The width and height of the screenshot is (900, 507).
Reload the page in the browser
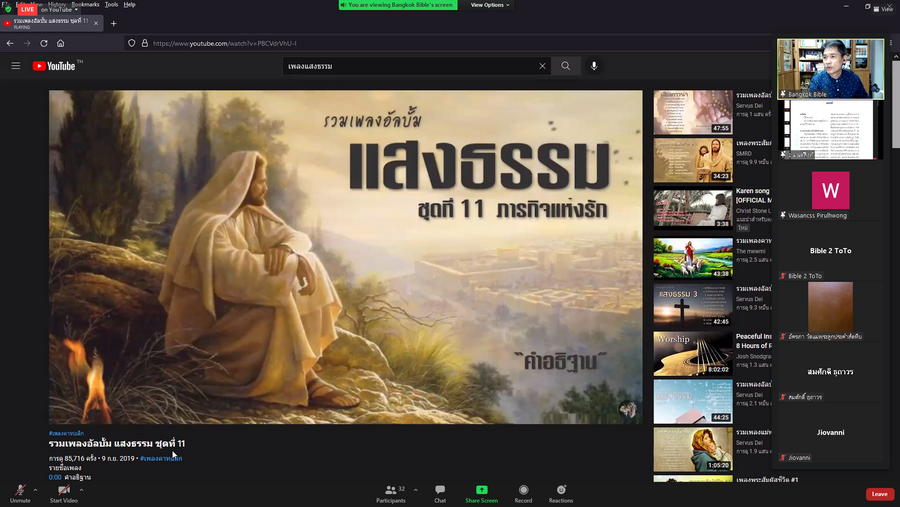(44, 43)
